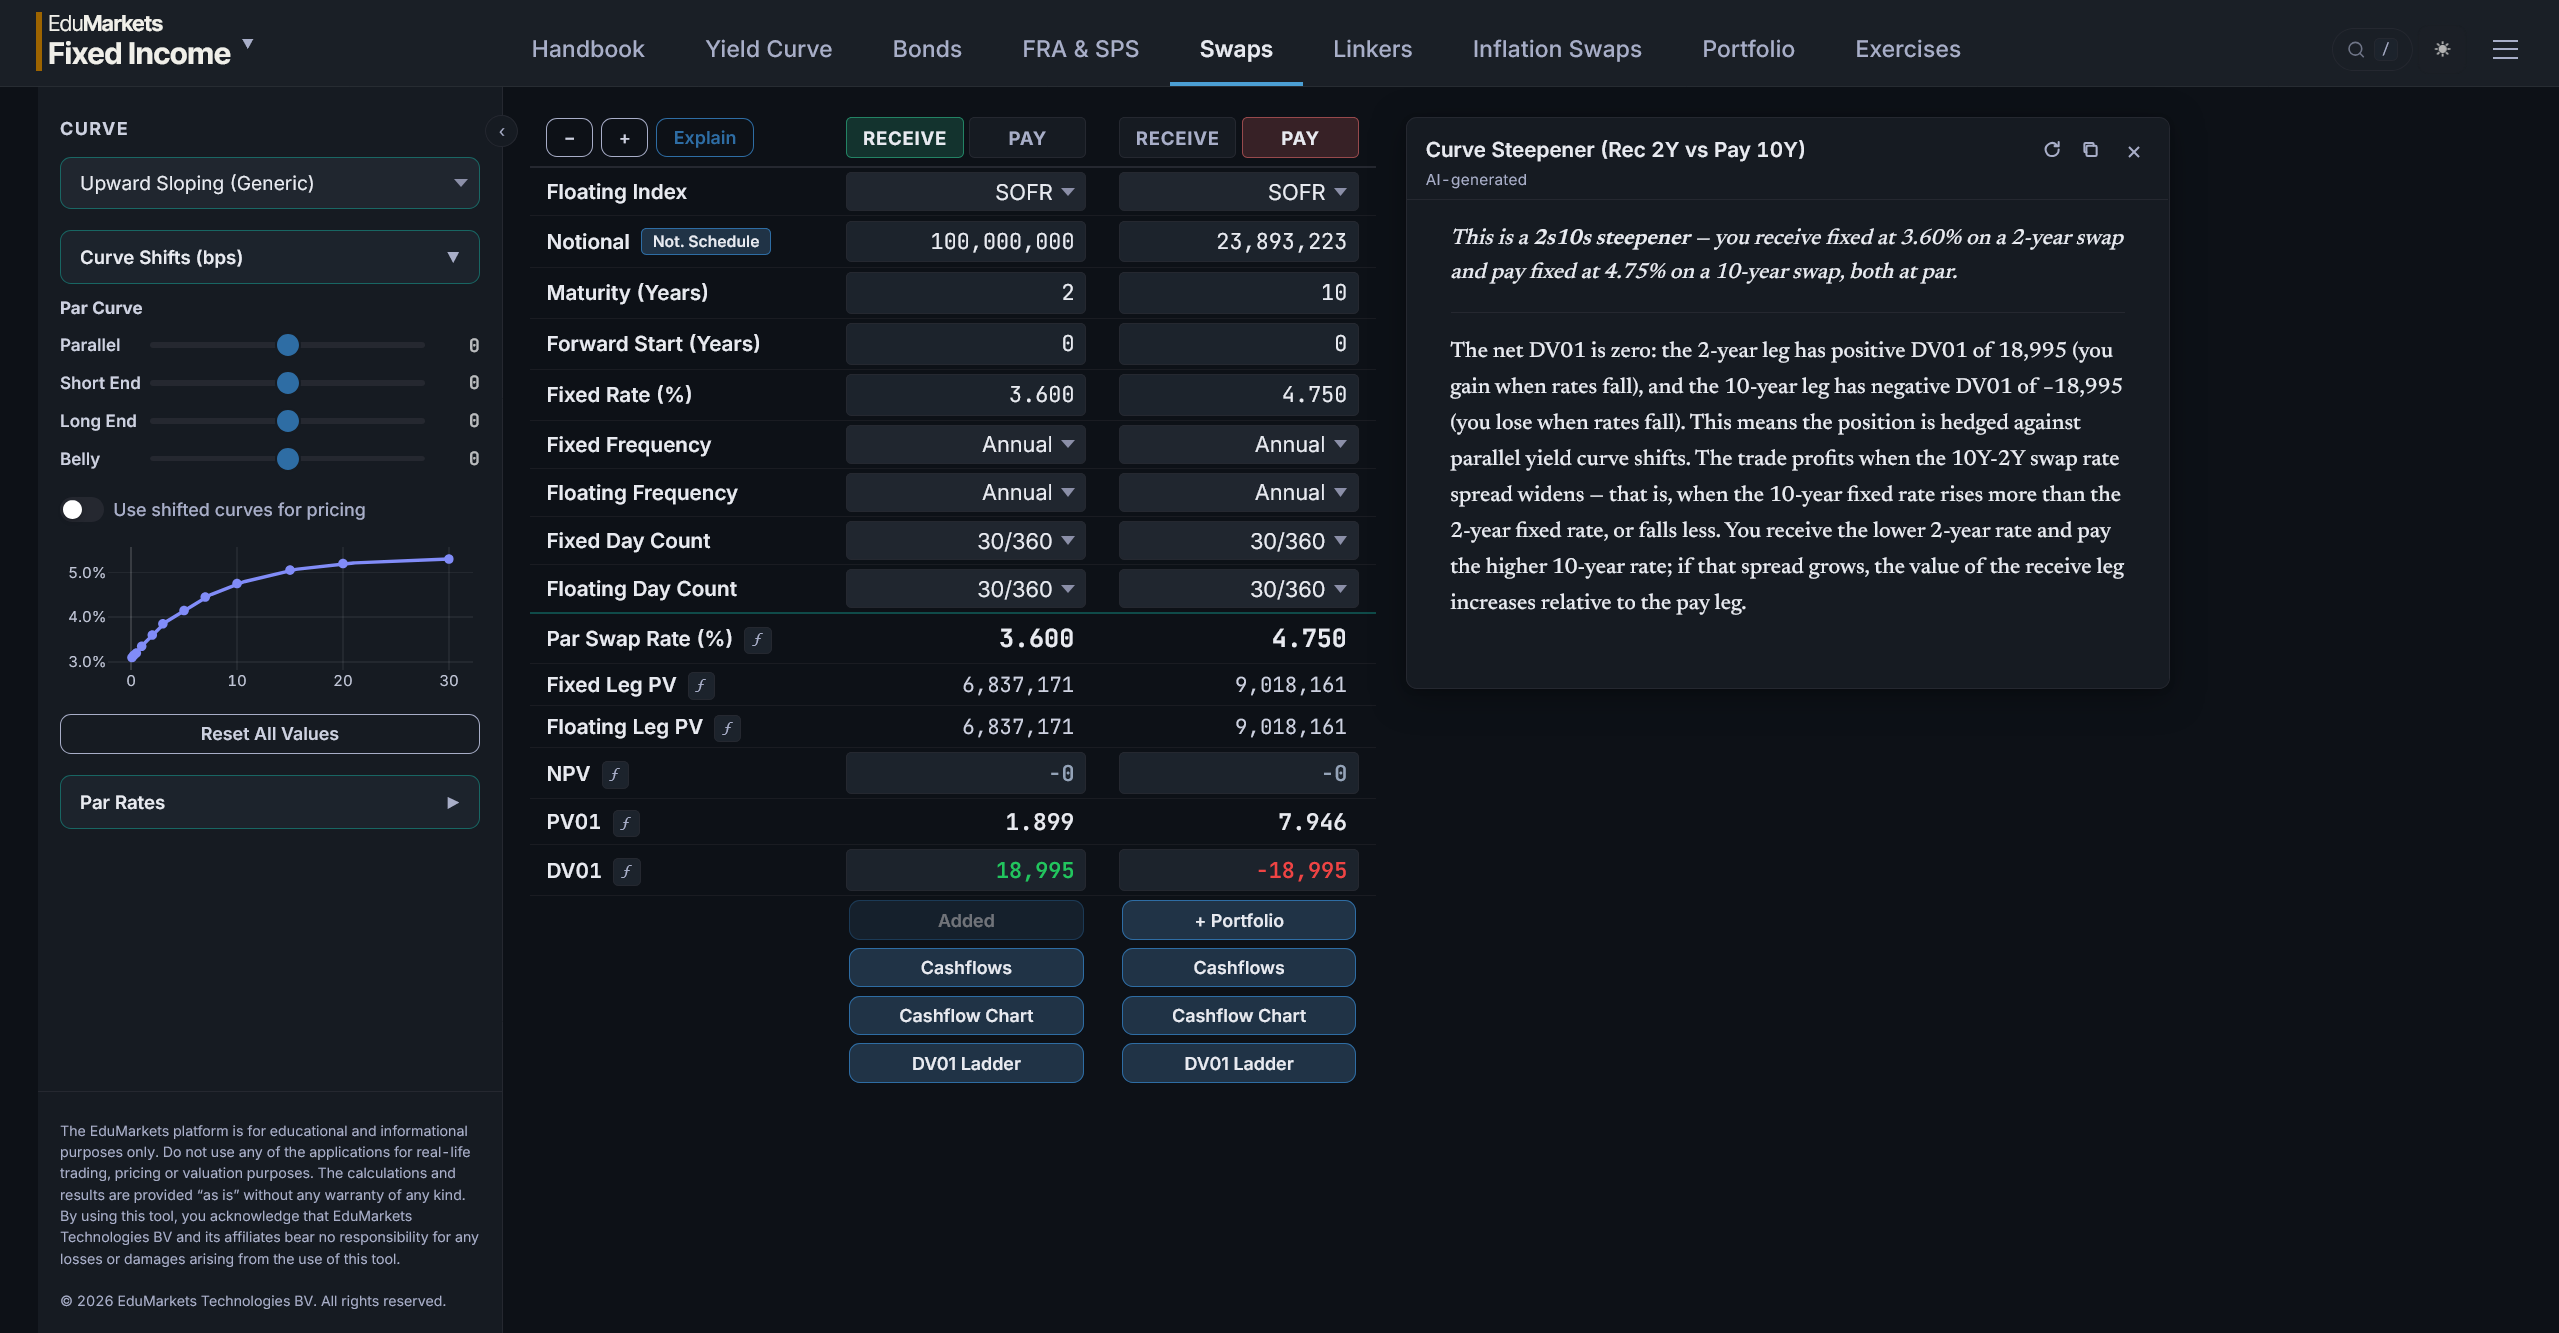Show formula for Floating Leg PV

[x=728, y=728]
